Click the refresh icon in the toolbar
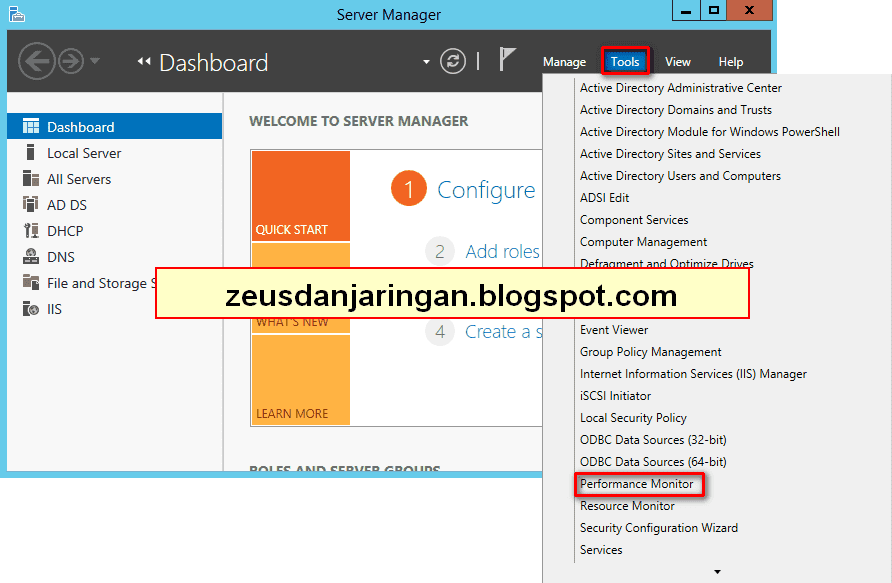 point(452,61)
